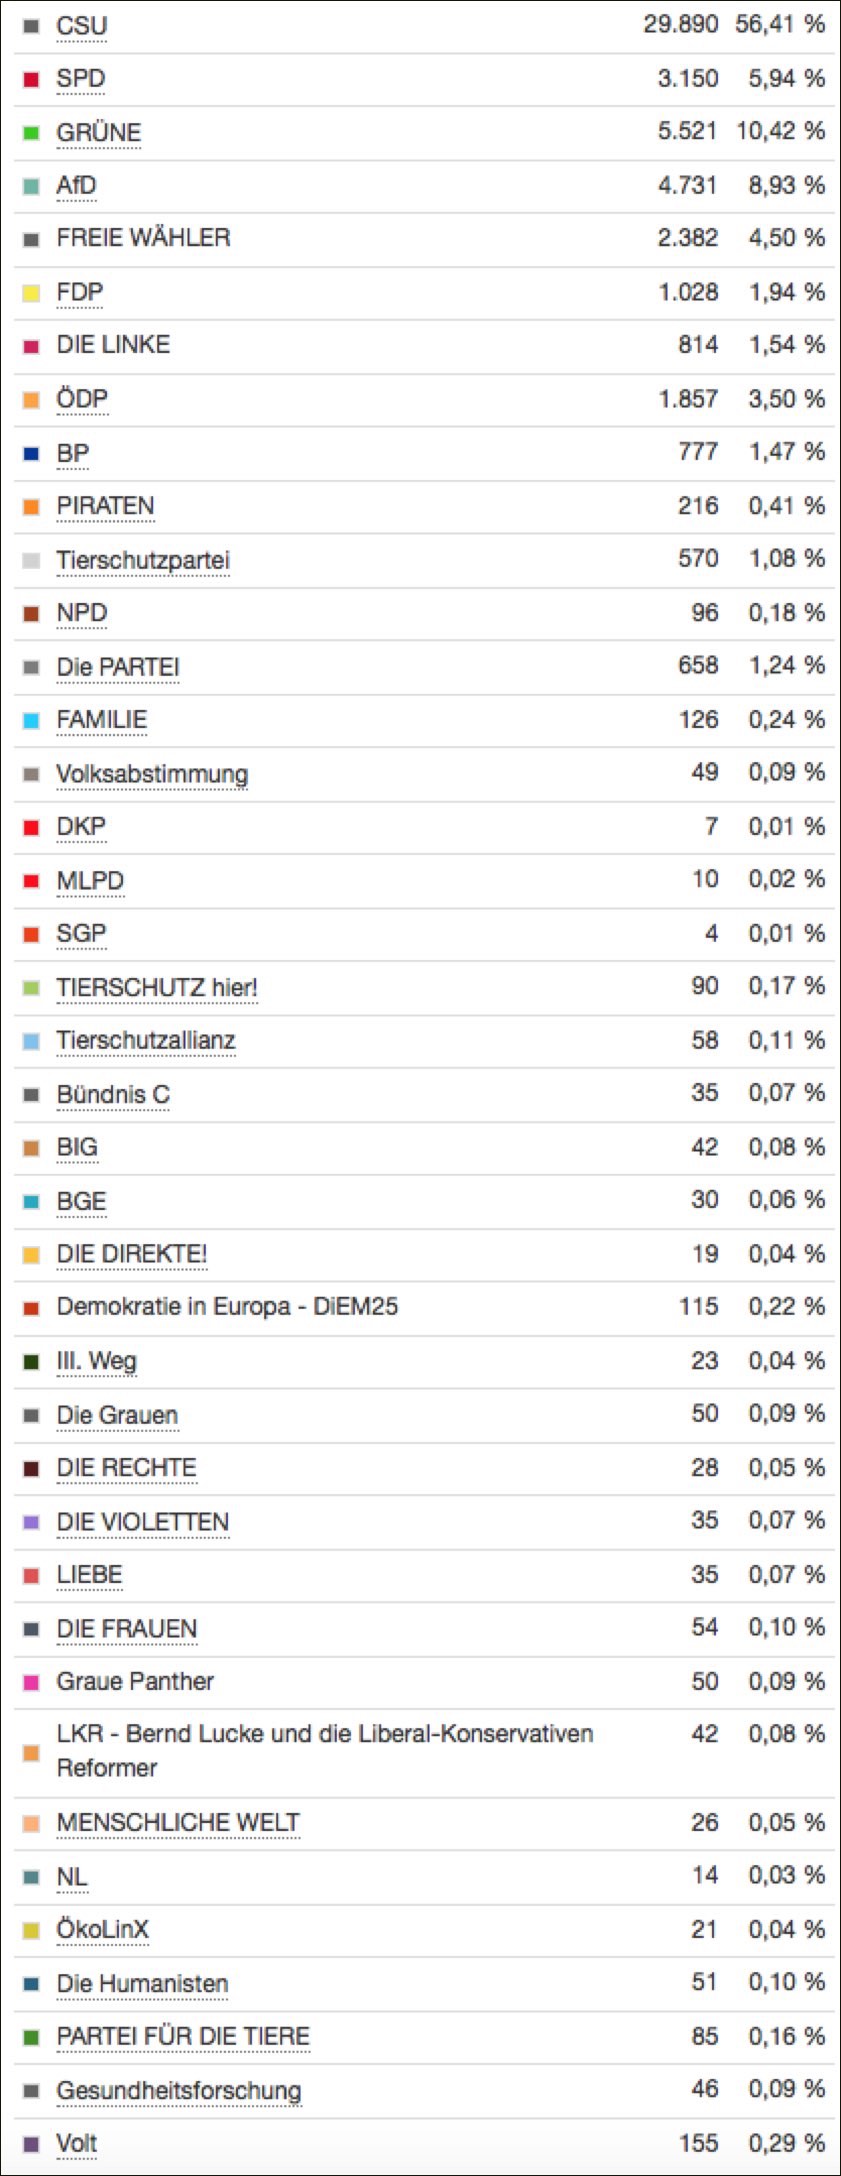Open the MENSCHLICHE WELT link
This screenshot has height=2176, width=841.
pyautogui.click(x=177, y=1823)
